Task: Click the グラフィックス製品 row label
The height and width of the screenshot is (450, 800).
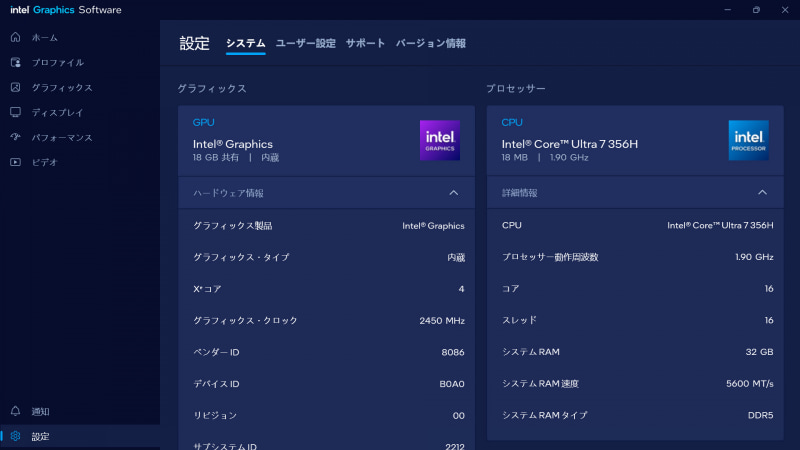Action: (233, 226)
